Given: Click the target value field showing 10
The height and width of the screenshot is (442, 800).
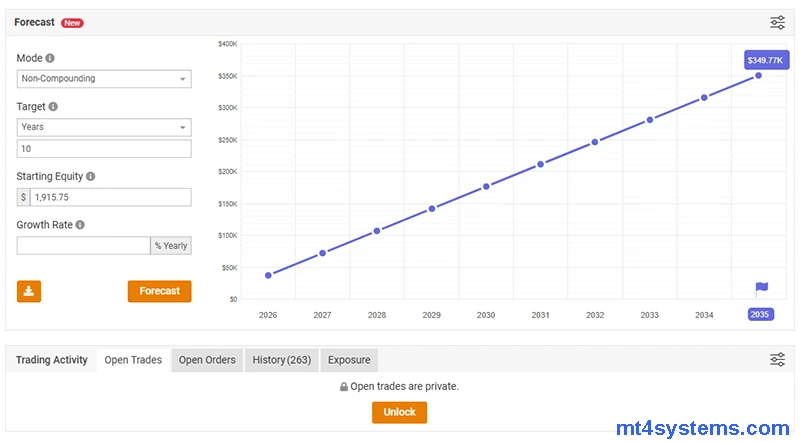Looking at the screenshot, I should (x=104, y=149).
